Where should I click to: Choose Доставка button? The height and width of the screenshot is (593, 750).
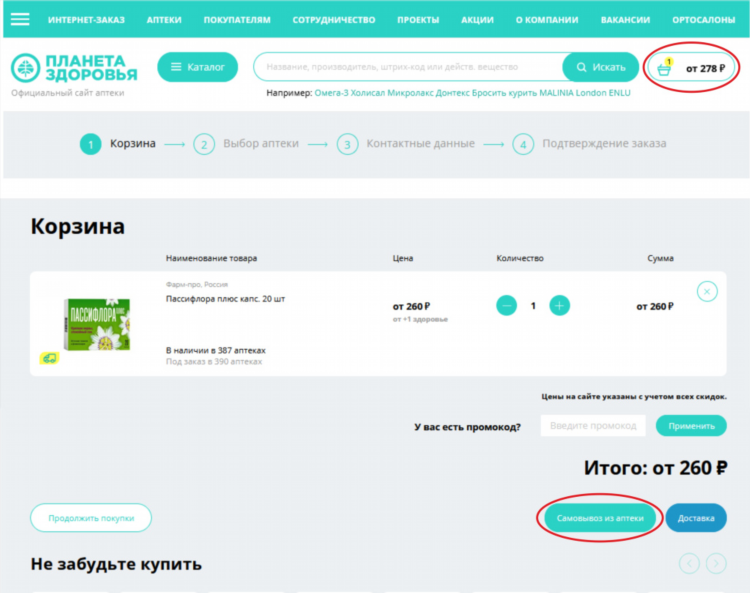[696, 518]
